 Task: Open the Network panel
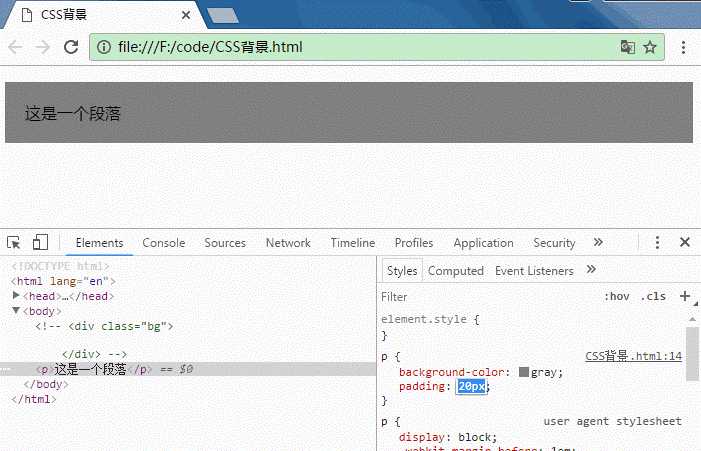tap(288, 243)
